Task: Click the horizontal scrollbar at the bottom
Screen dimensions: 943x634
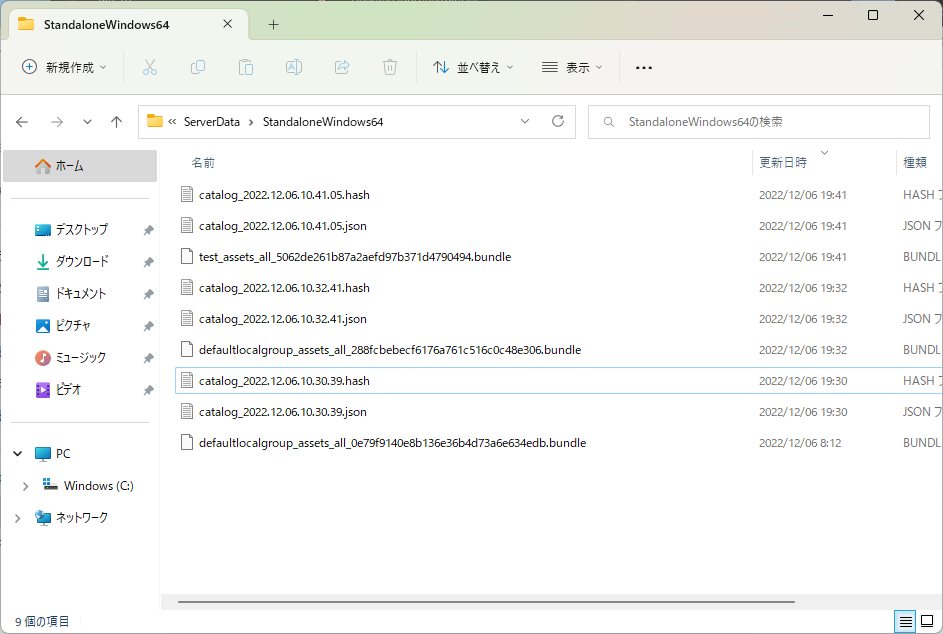Action: coord(486,602)
